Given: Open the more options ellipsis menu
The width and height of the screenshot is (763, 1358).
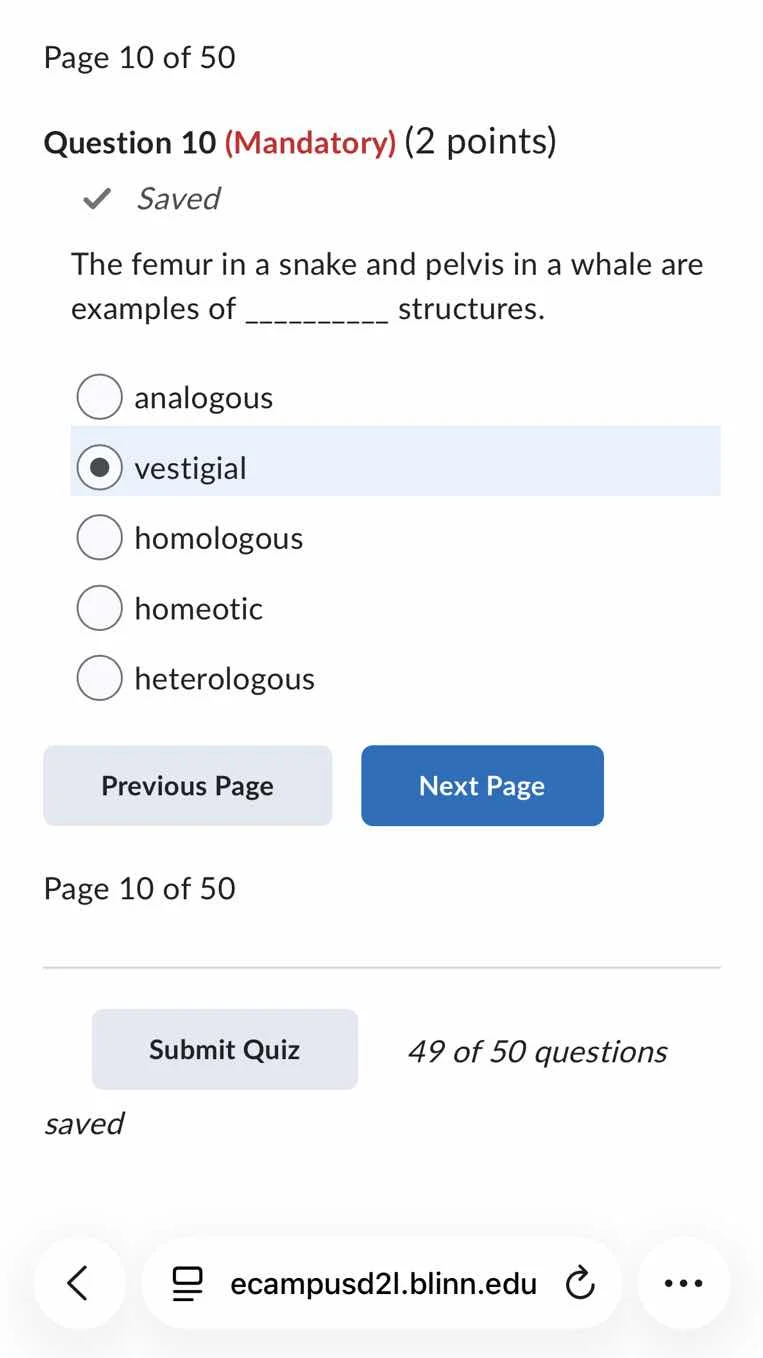Looking at the screenshot, I should (x=683, y=1283).
